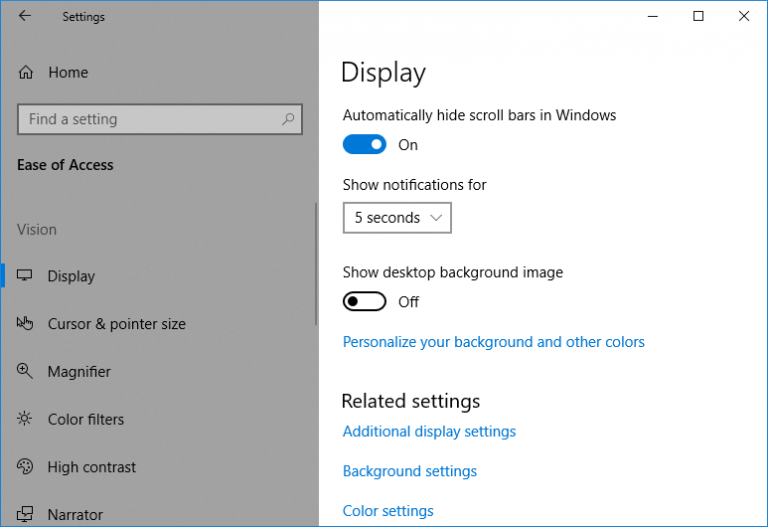This screenshot has height=527, width=768.
Task: Select the Display monitor icon
Action: tap(24, 275)
